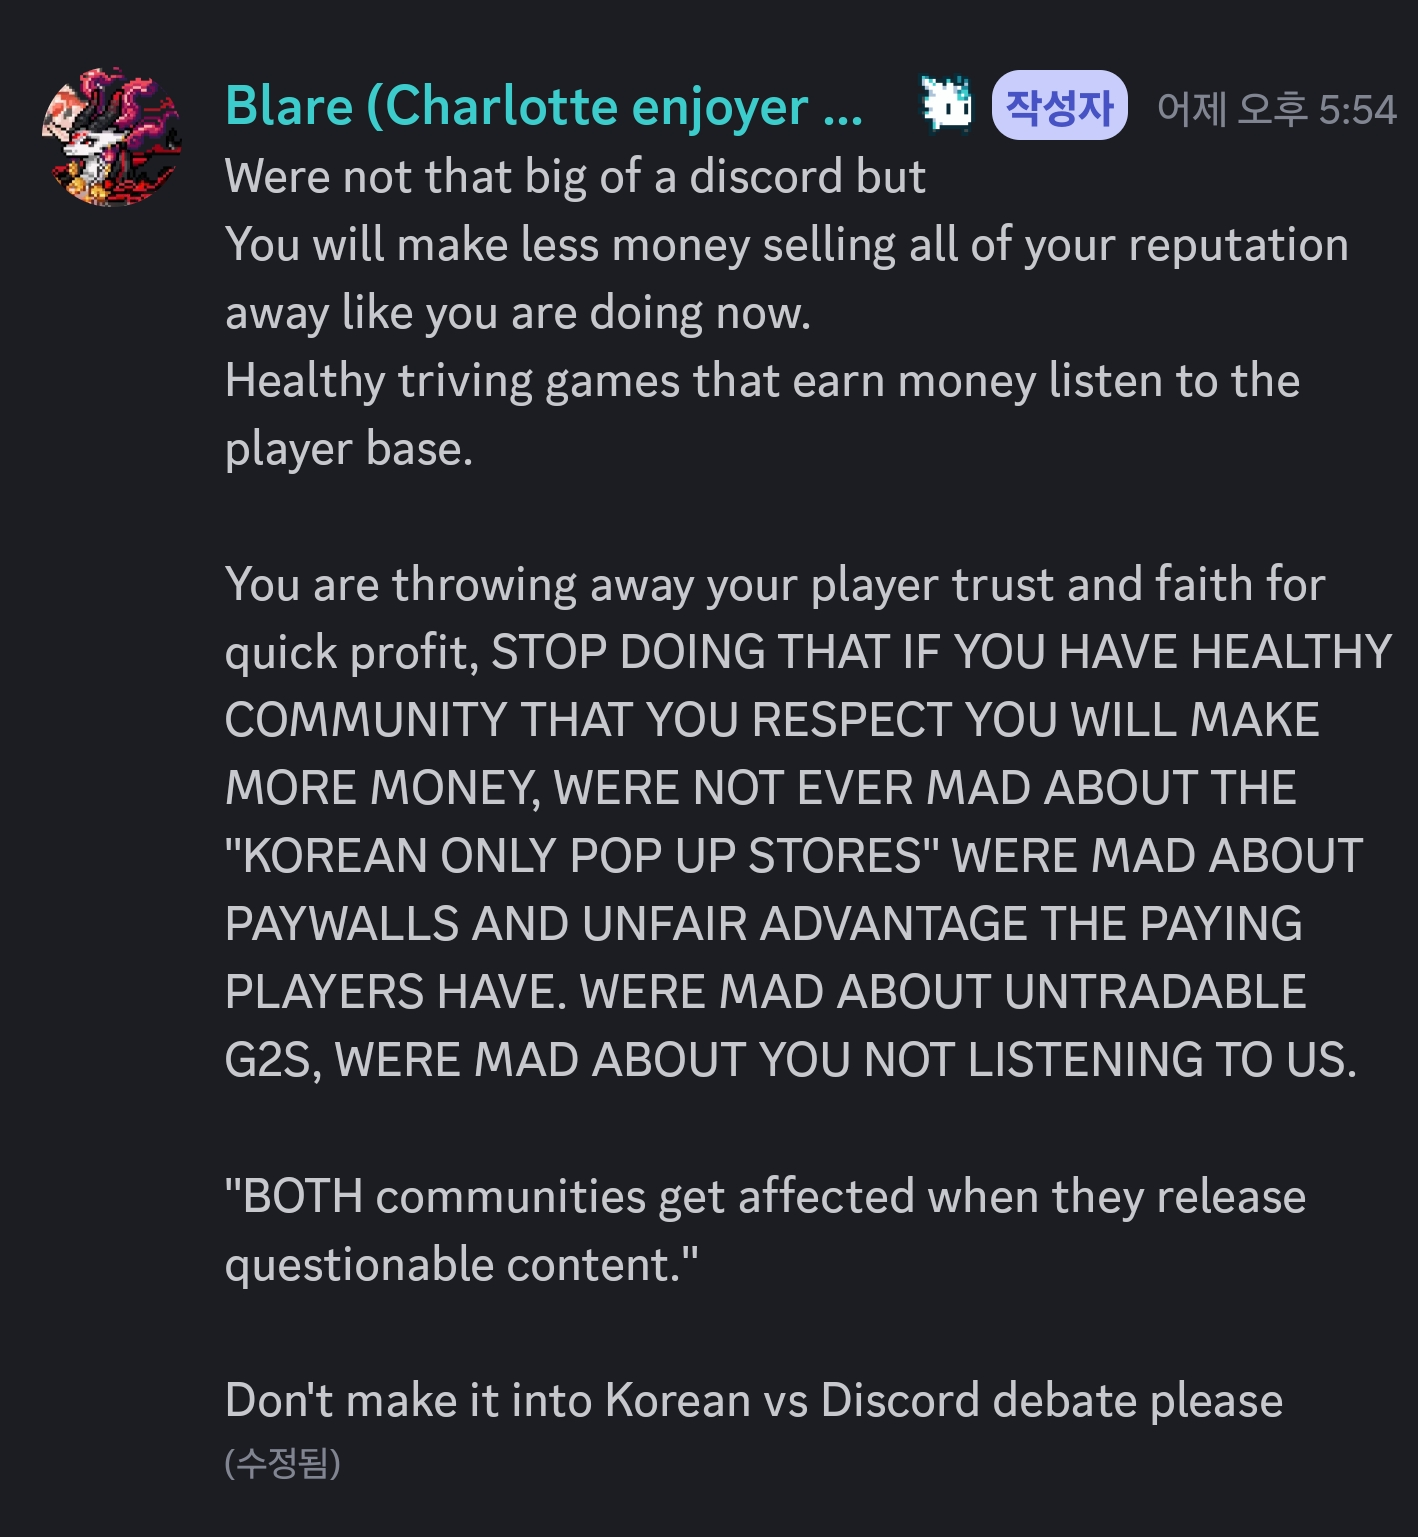Image resolution: width=1418 pixels, height=1537 pixels.
Task: Click the timestamp 어제 오후 5:54
Action: tap(1276, 109)
